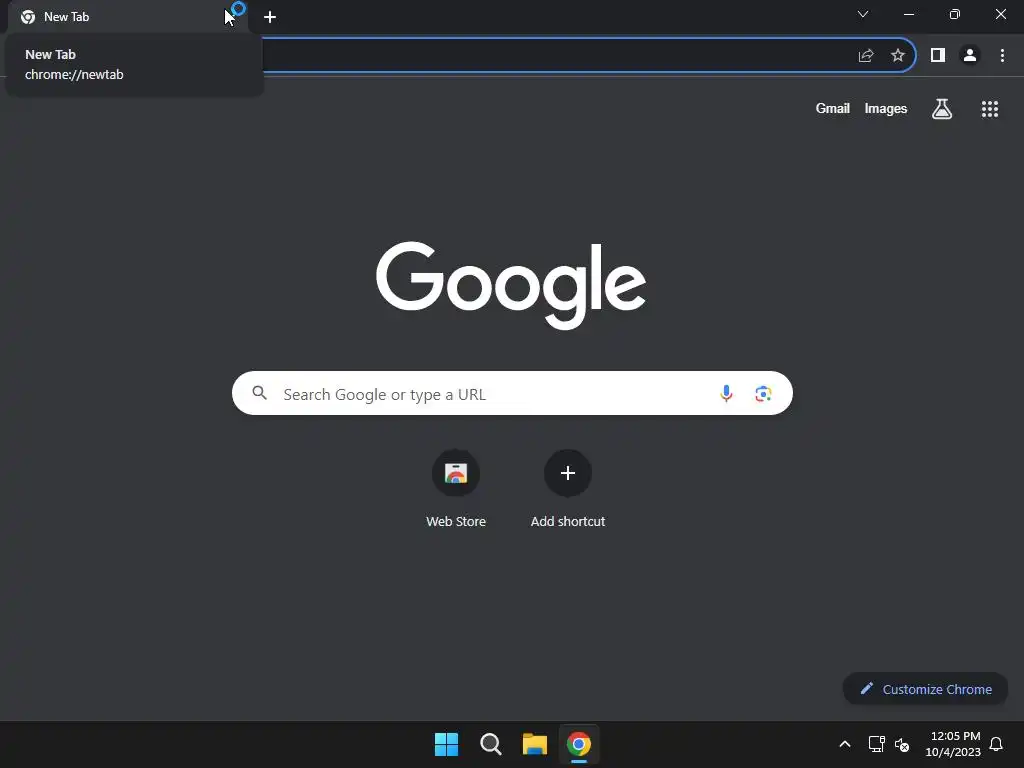Screen dimensions: 1024x768
Task: Open the notifications bell
Action: point(996,744)
